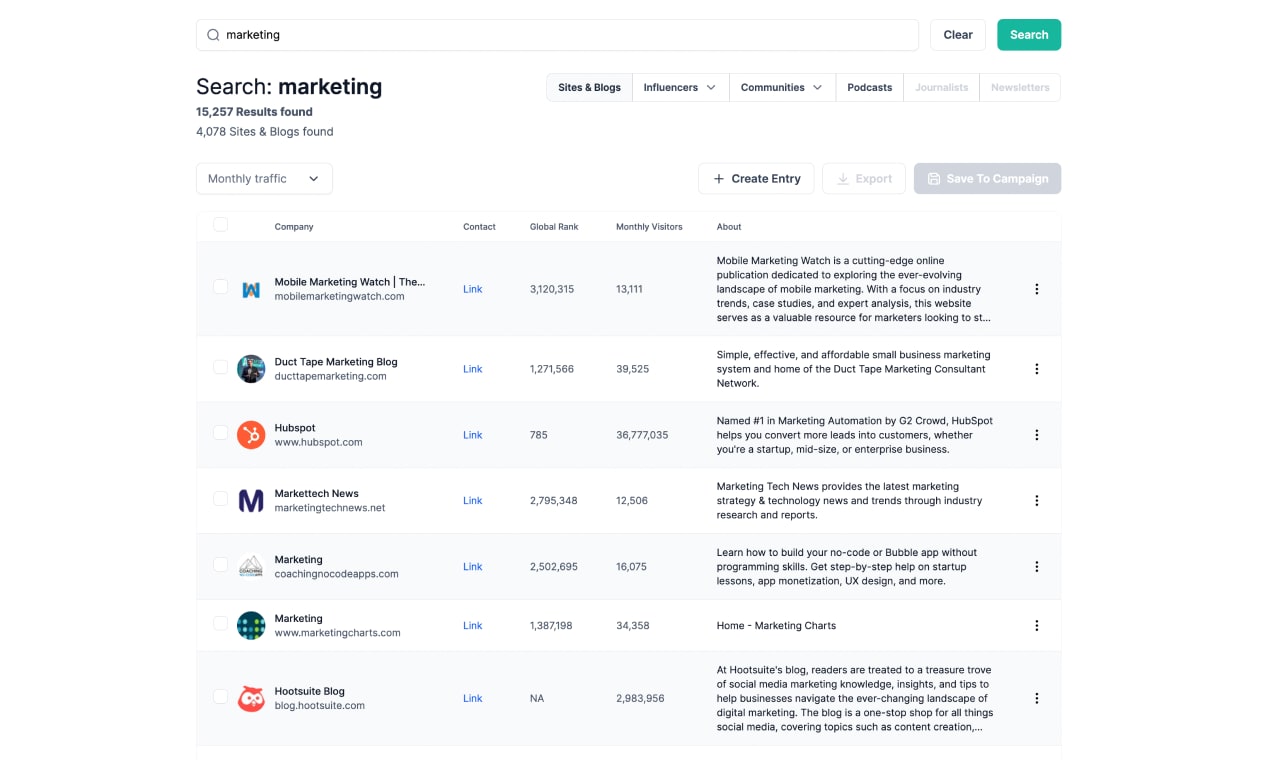Open three-dot menu for Hootsuite Blog row
The width and height of the screenshot is (1270, 760).
click(x=1036, y=698)
